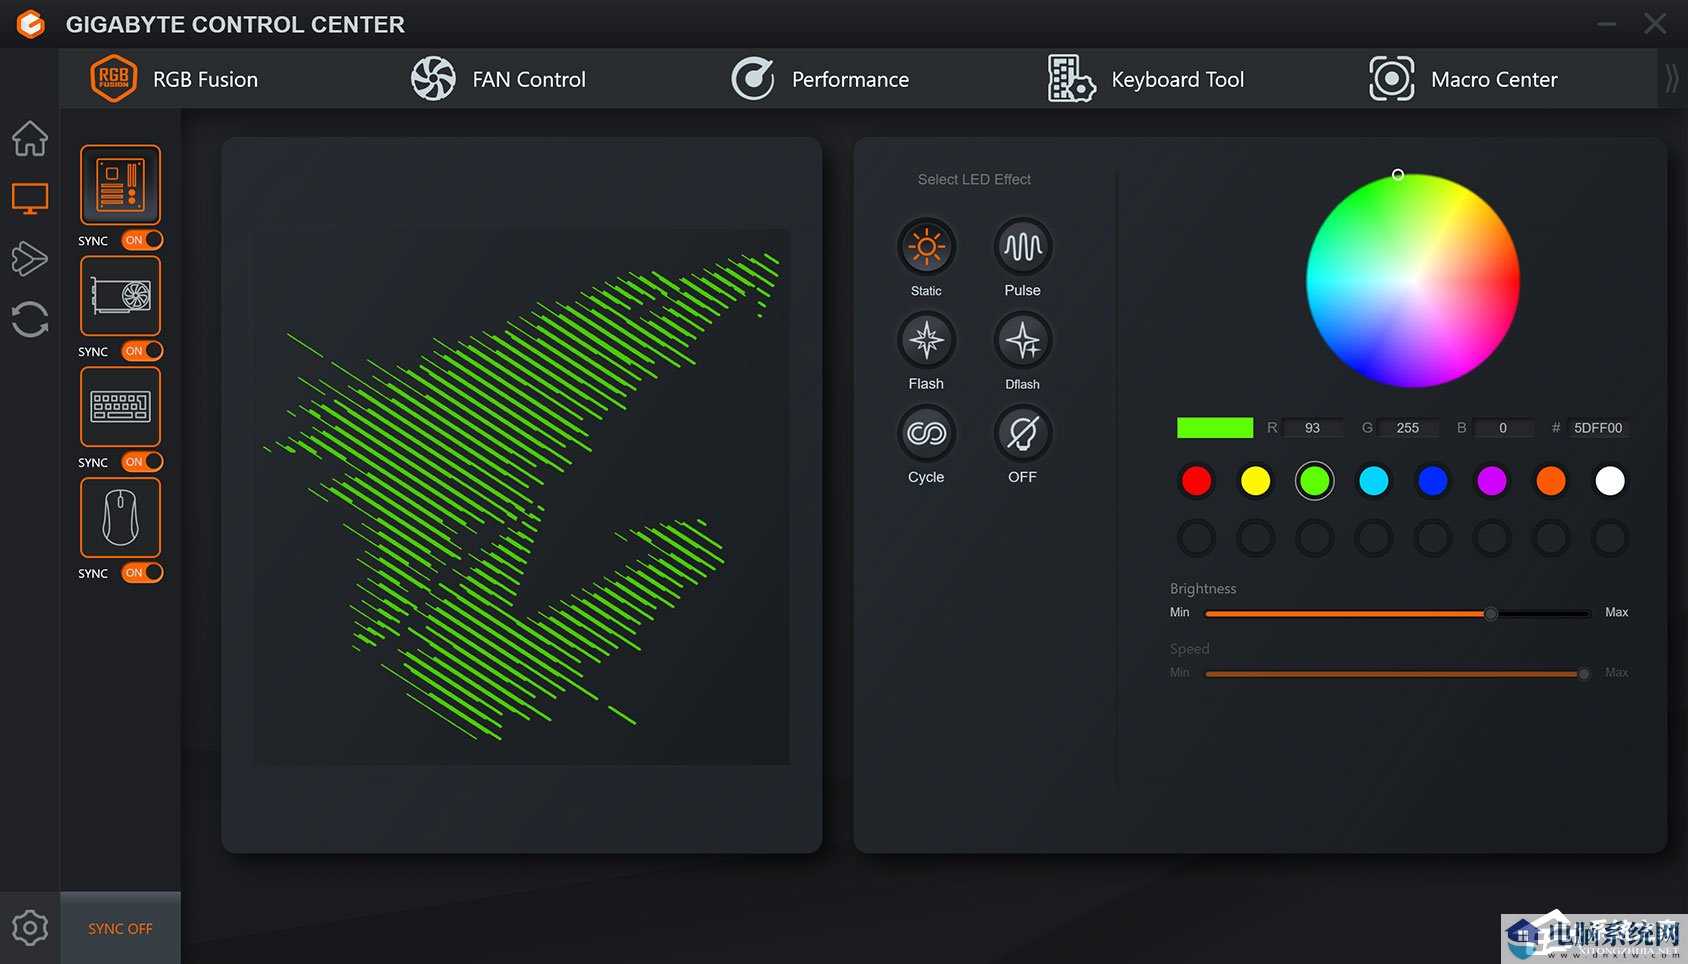Select the mouse device icon
This screenshot has width=1688, height=964.
tap(120, 518)
